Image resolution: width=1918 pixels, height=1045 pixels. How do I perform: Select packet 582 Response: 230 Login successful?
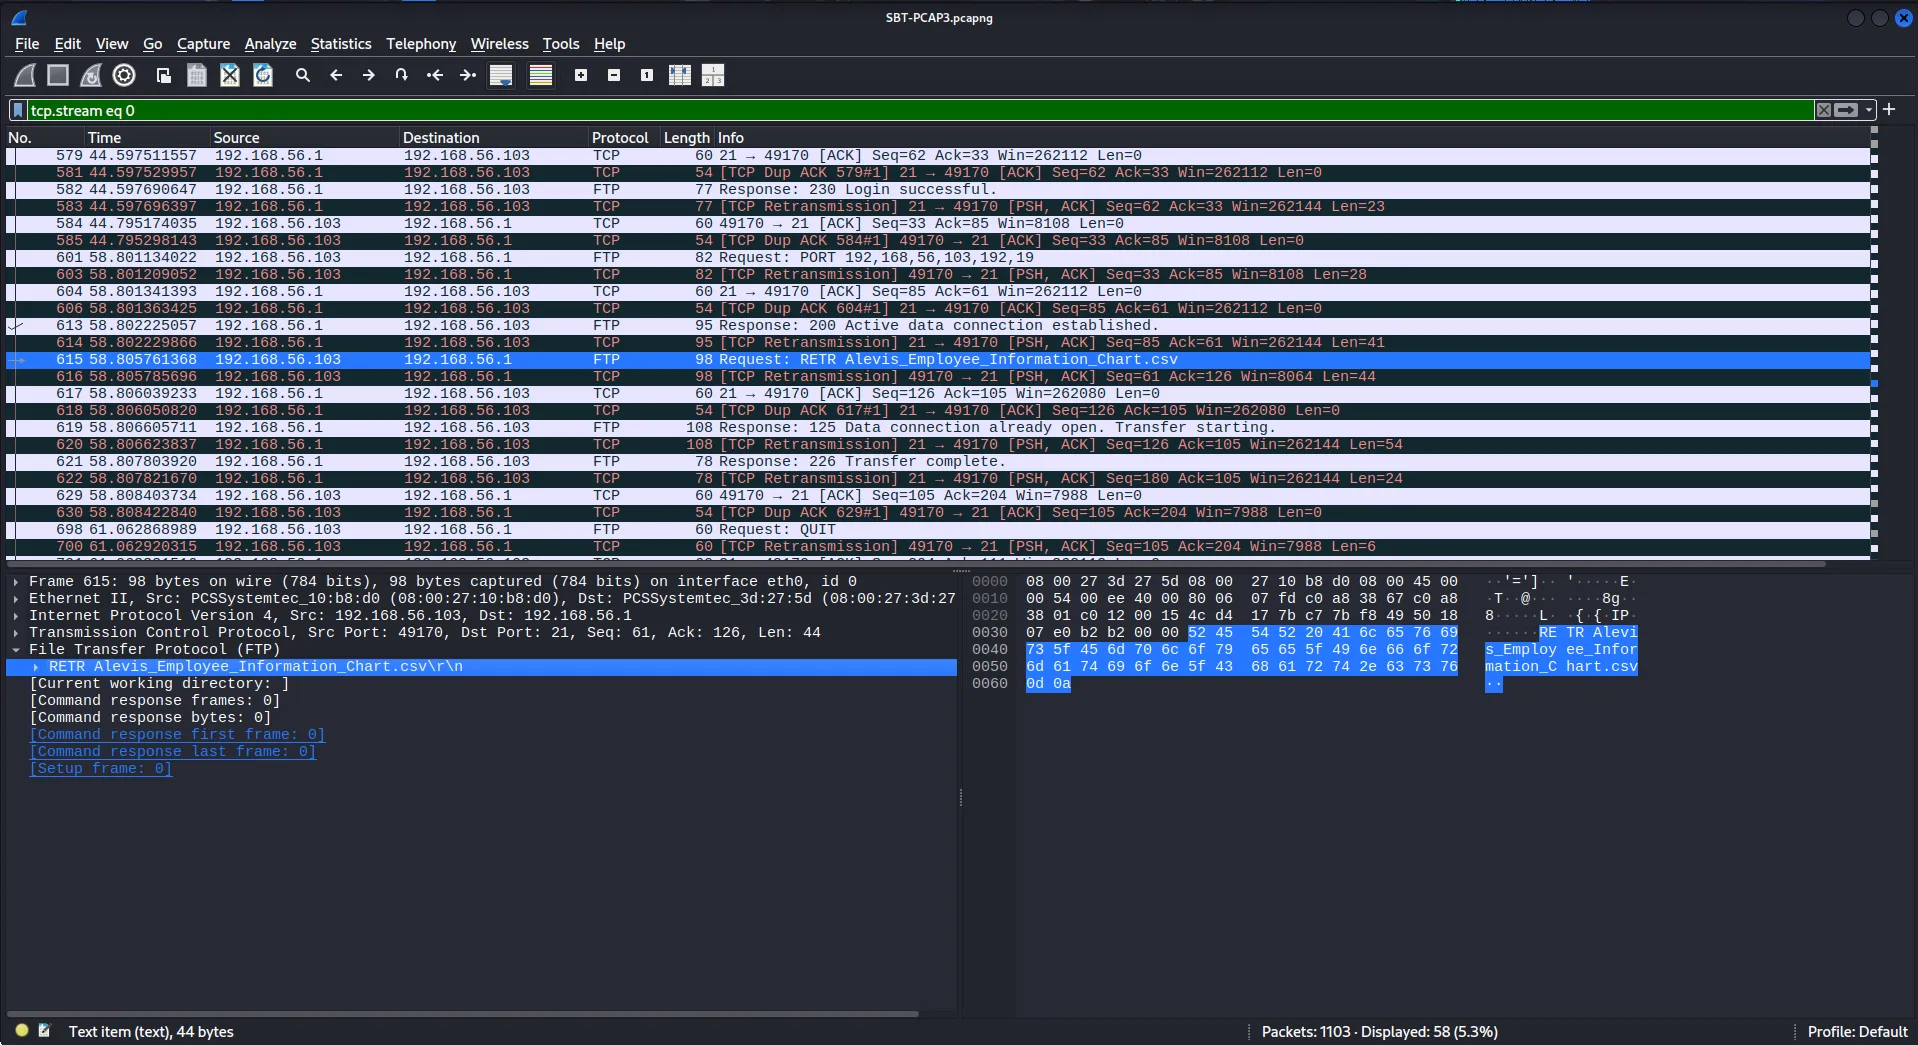pos(938,190)
